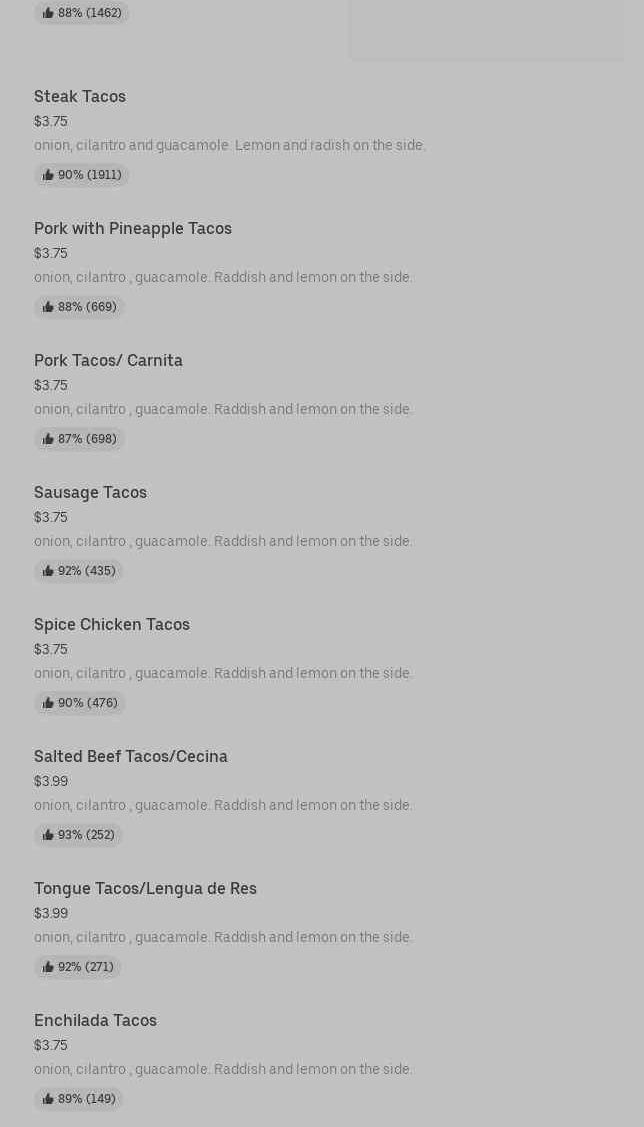Select the Salted Beef Tacos/Cecina title

(131, 756)
